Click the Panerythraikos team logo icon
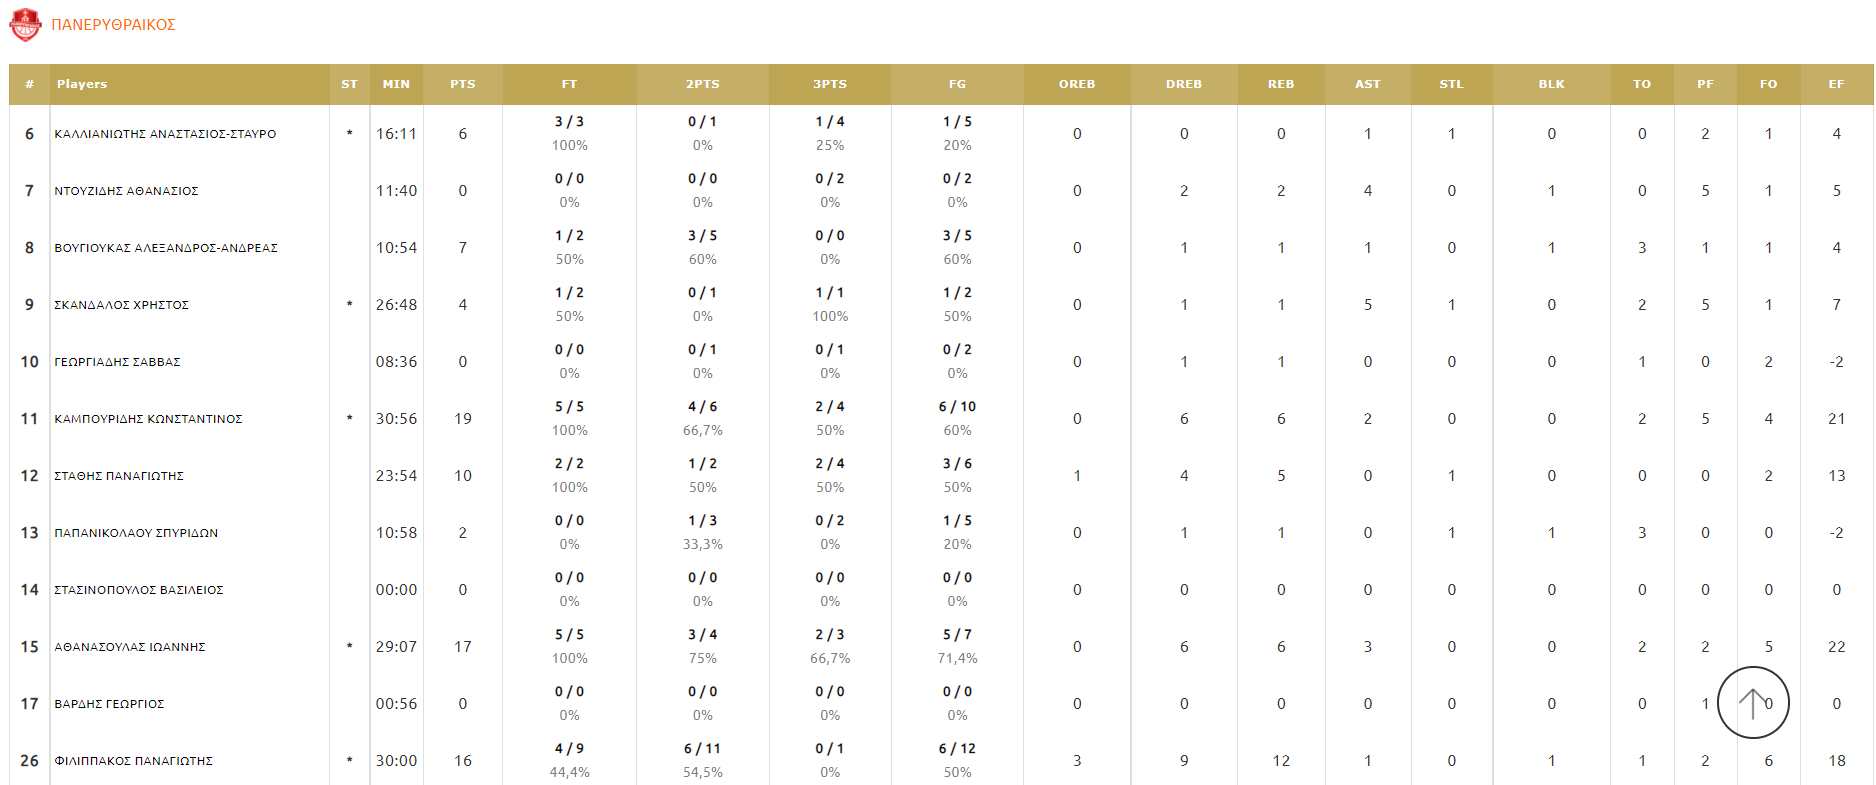1876x785 pixels. [25, 24]
